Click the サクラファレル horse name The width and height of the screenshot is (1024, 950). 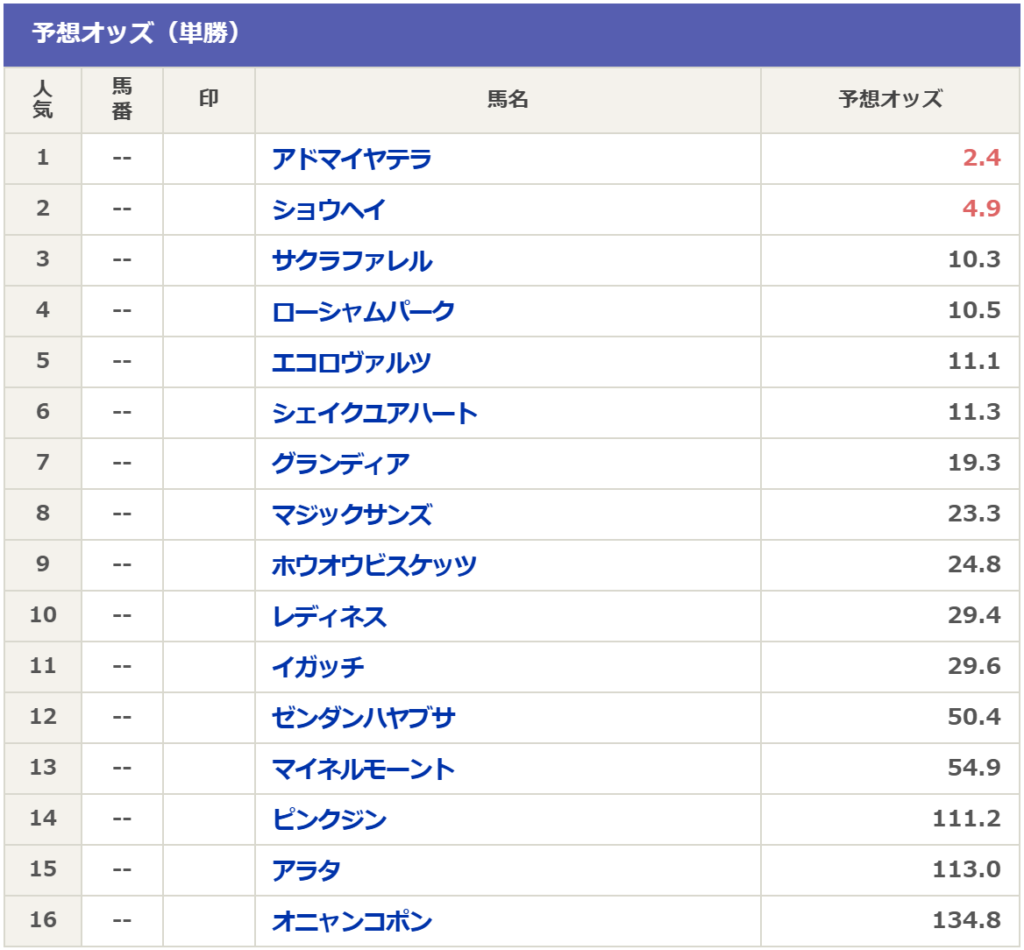(352, 261)
